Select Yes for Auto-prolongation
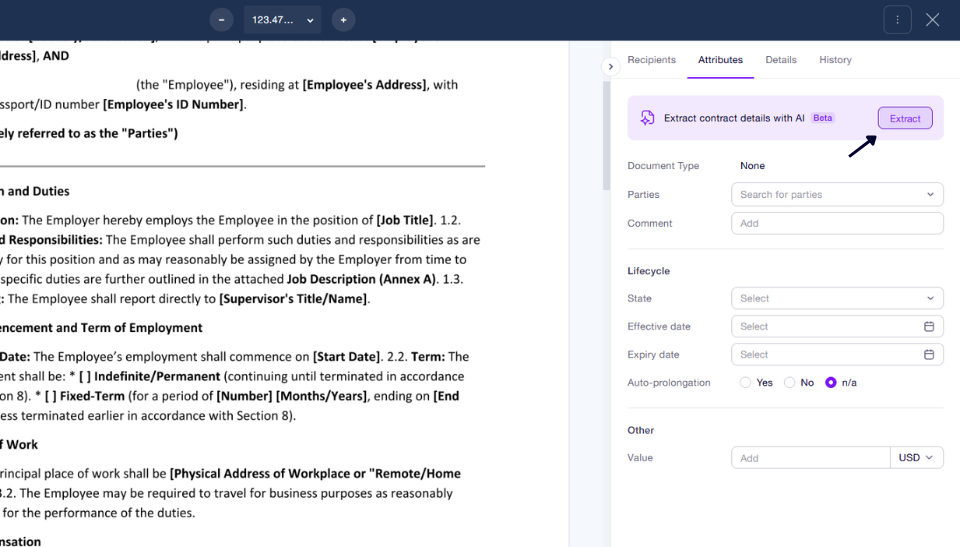 [x=745, y=382]
